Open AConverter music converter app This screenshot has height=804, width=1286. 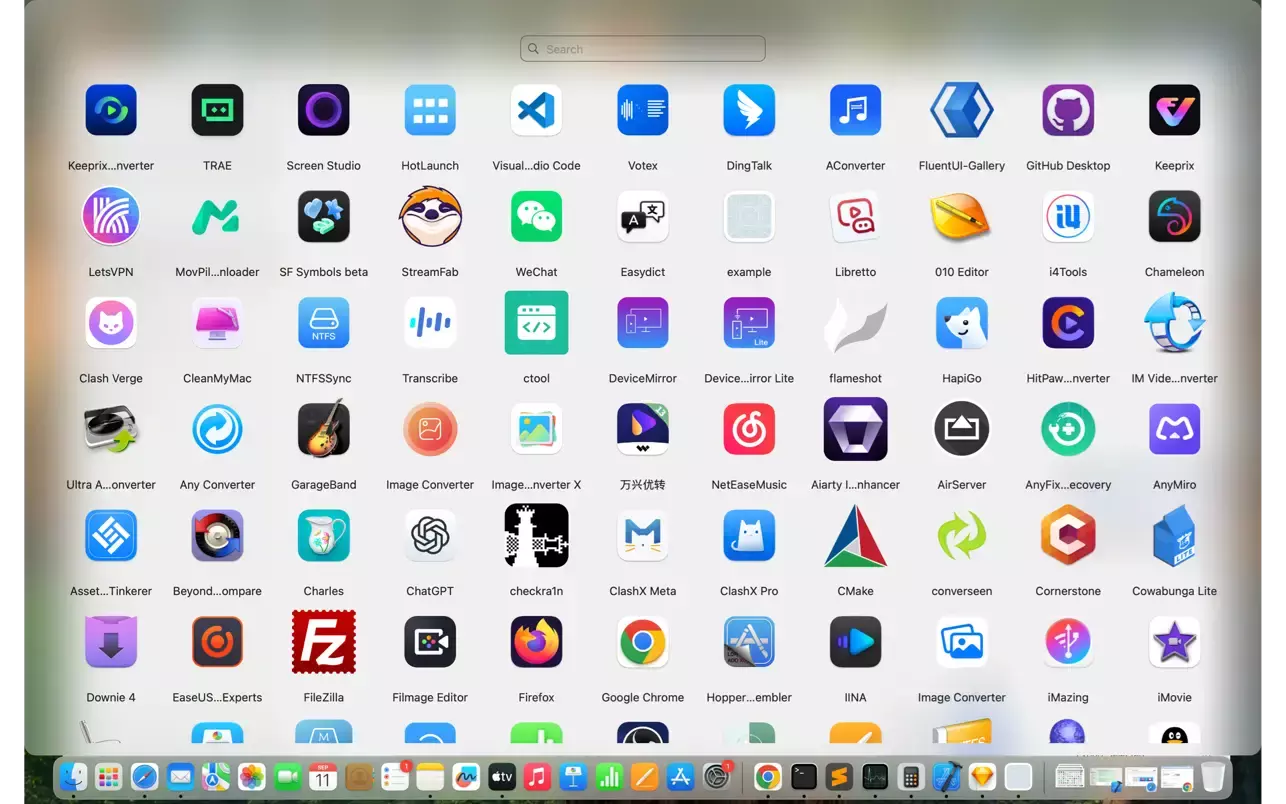[855, 110]
